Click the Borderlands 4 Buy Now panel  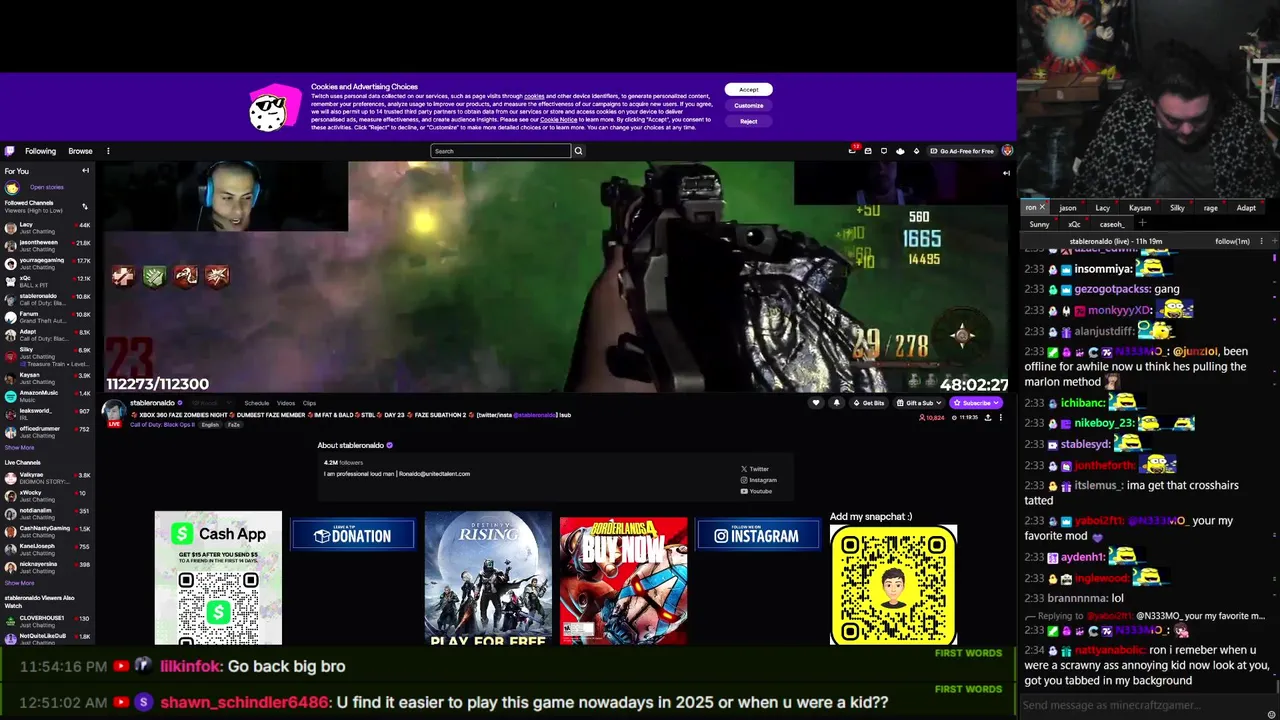point(623,580)
